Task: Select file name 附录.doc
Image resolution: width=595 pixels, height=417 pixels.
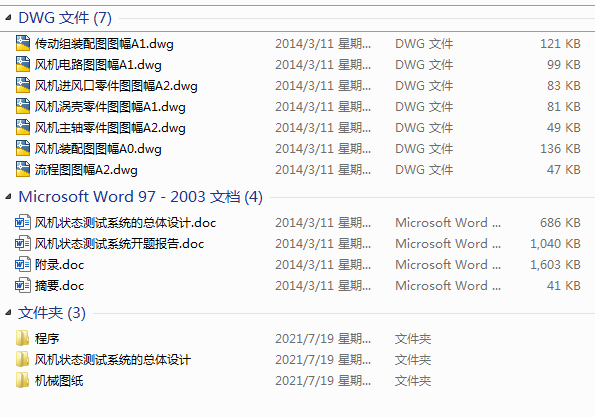Action: click(x=60, y=265)
